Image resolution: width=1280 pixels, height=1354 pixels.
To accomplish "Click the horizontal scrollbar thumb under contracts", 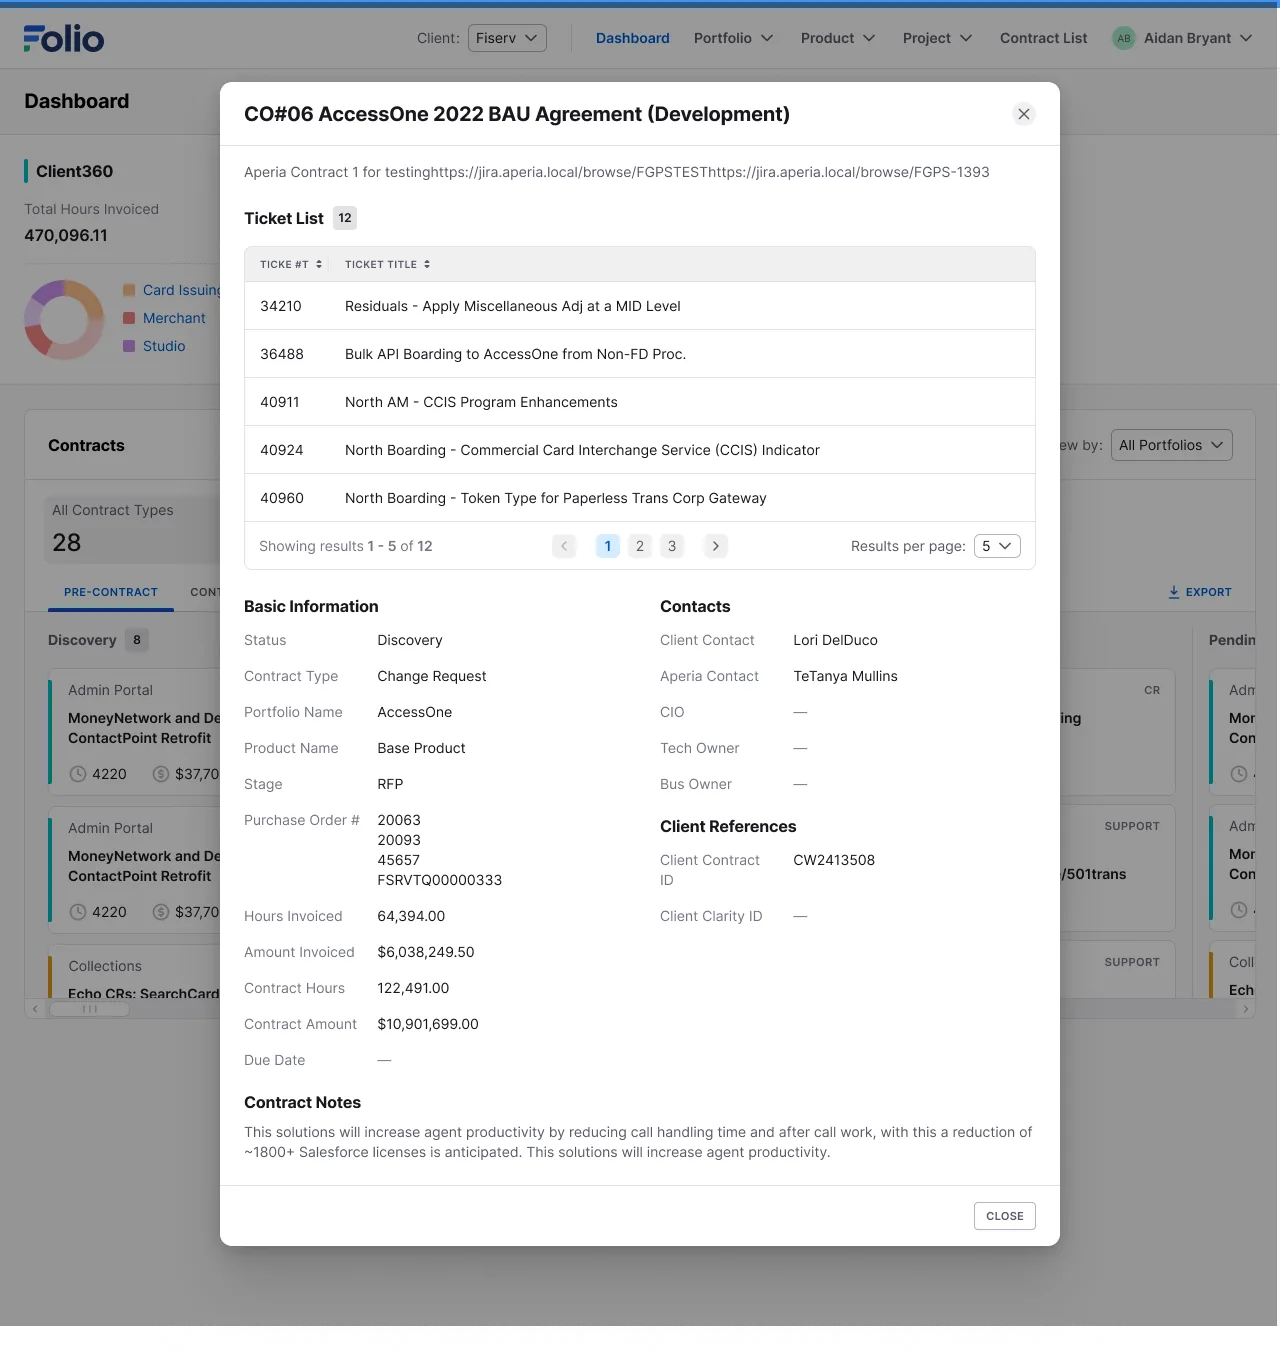I will [x=90, y=1009].
